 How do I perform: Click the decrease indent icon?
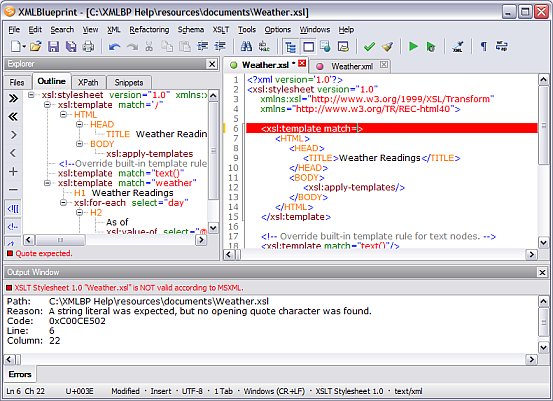[x=220, y=46]
